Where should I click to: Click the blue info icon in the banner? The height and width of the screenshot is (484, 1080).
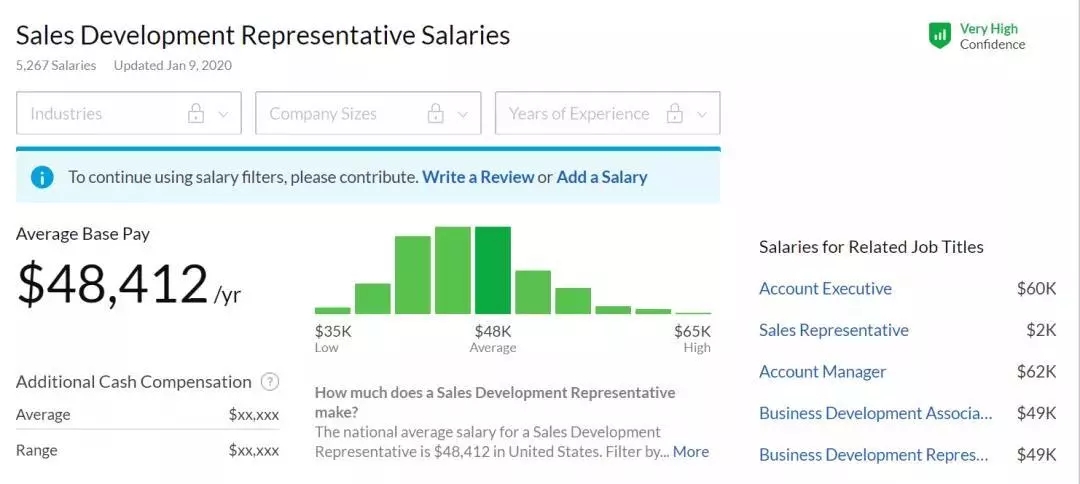(x=42, y=177)
